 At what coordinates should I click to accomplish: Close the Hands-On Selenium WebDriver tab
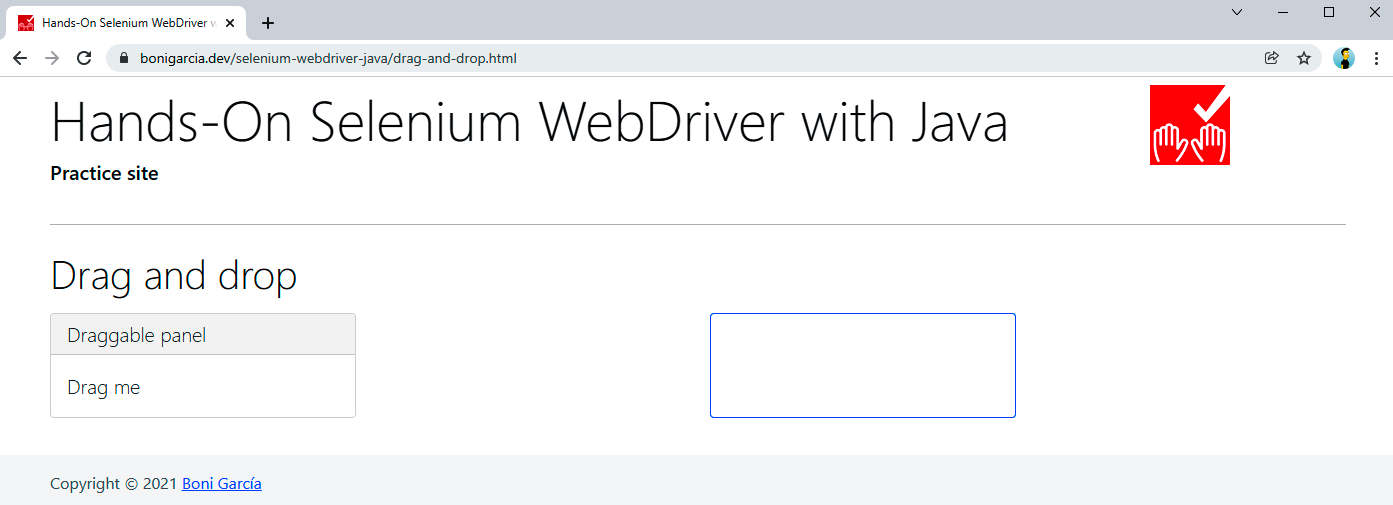[x=230, y=23]
